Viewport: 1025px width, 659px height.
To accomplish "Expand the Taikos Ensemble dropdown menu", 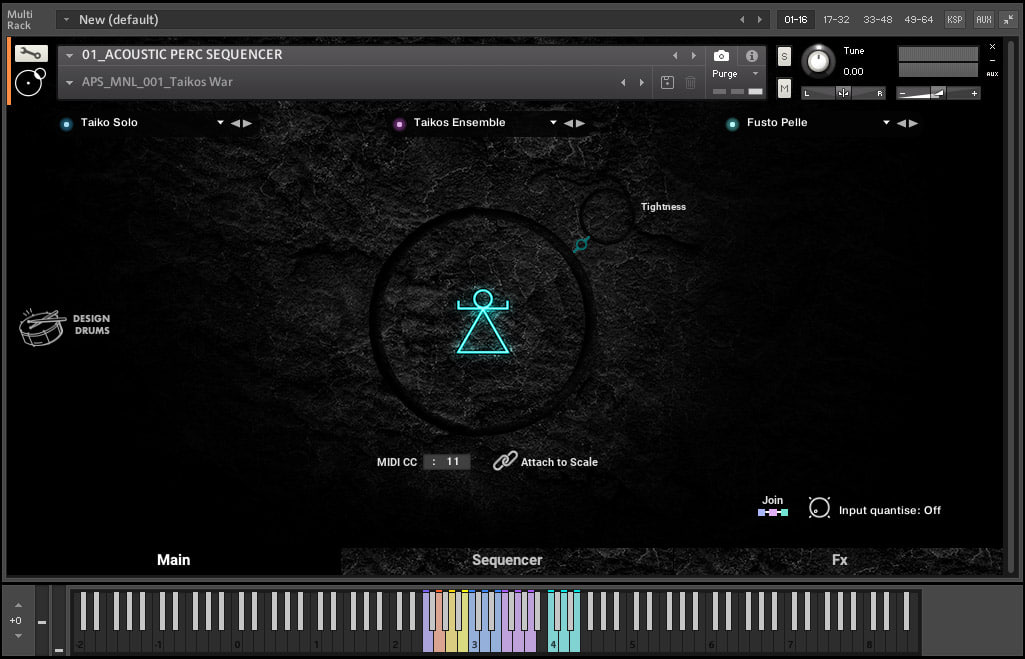I will coord(553,123).
